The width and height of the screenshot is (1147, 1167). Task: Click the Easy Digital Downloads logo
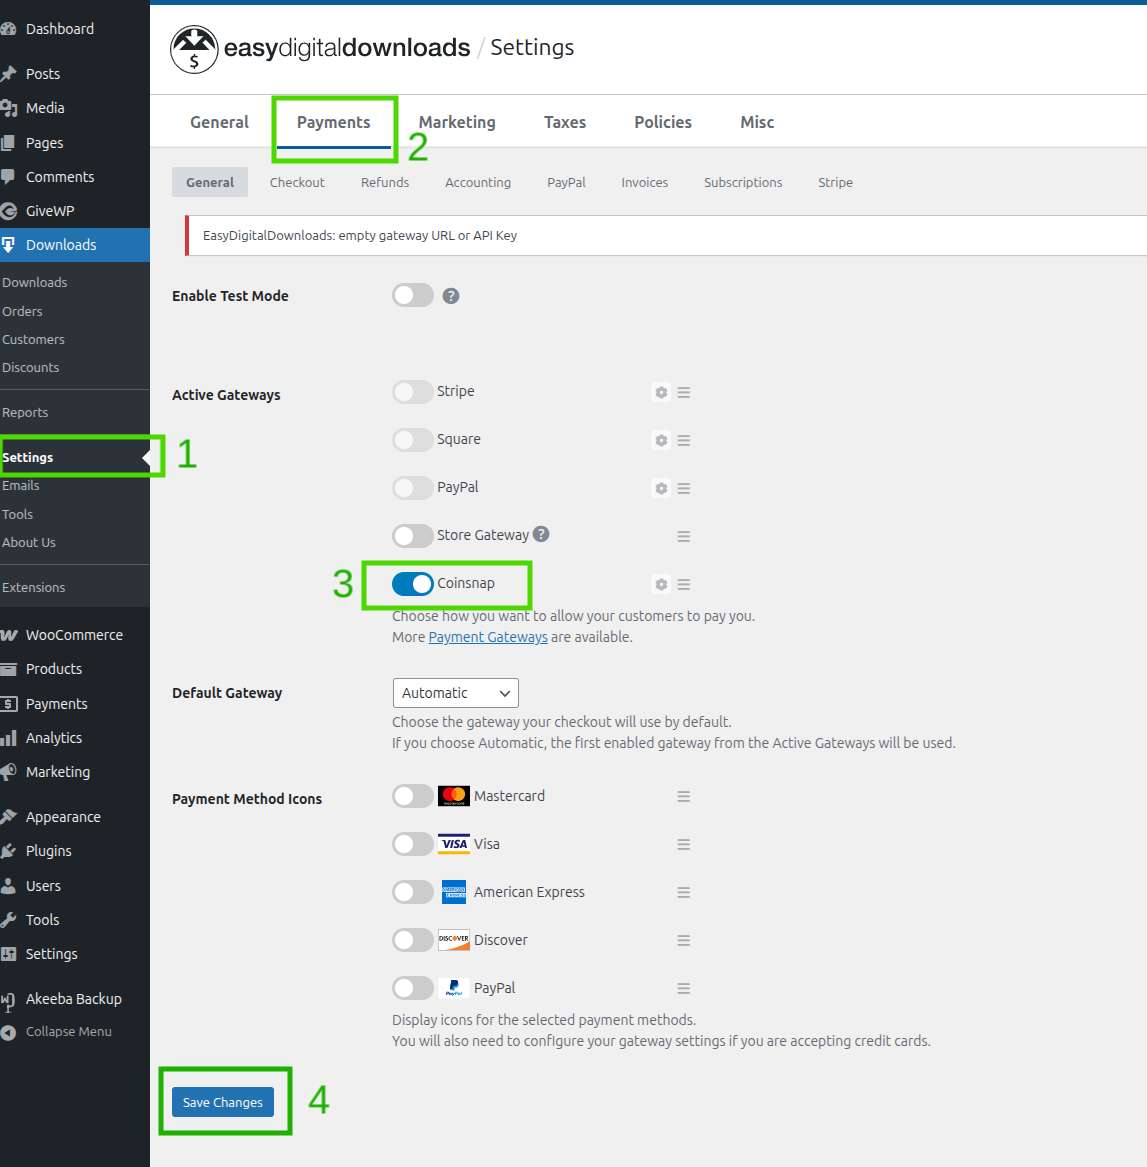point(194,49)
